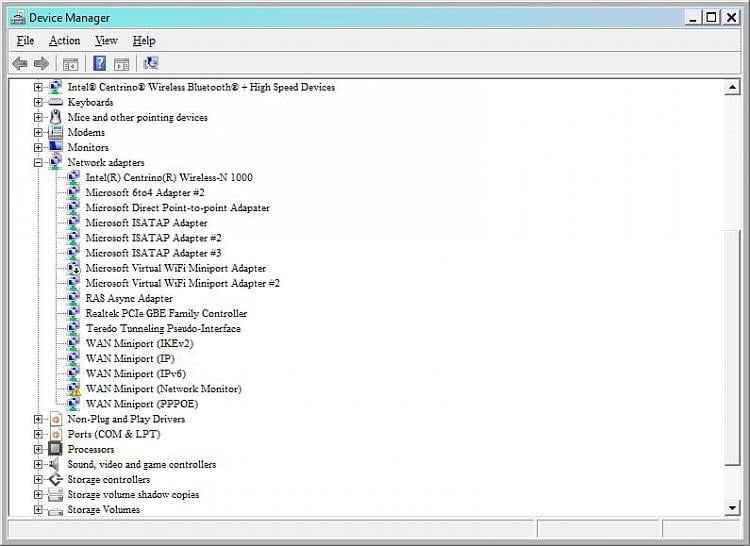Click the Processors chip icon
Image resolution: width=750 pixels, height=546 pixels.
[x=55, y=449]
